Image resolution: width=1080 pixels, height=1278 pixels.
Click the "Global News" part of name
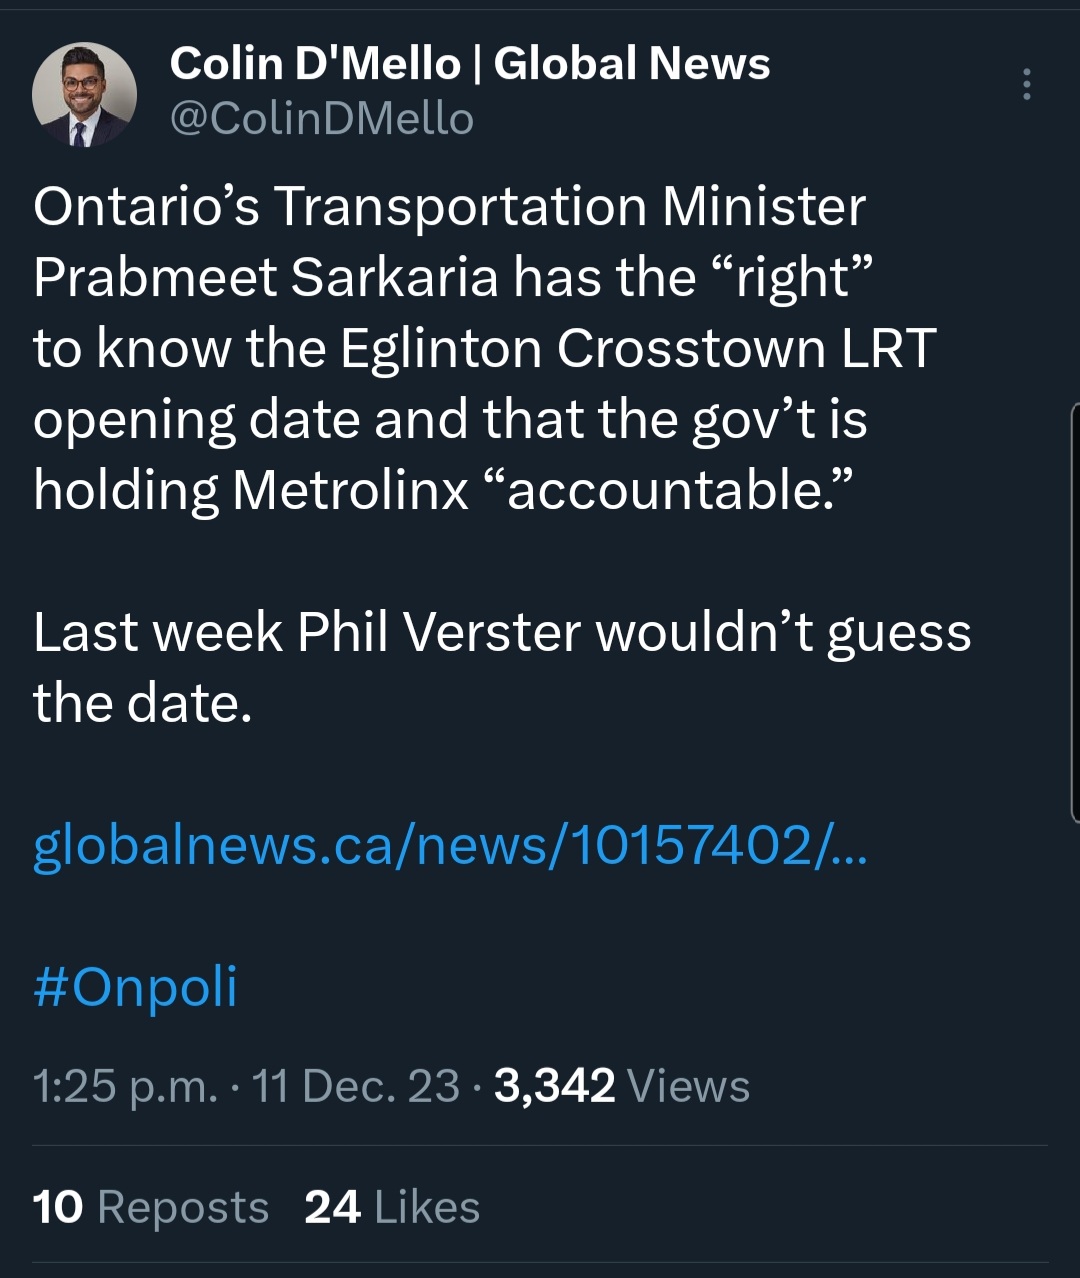click(x=632, y=64)
